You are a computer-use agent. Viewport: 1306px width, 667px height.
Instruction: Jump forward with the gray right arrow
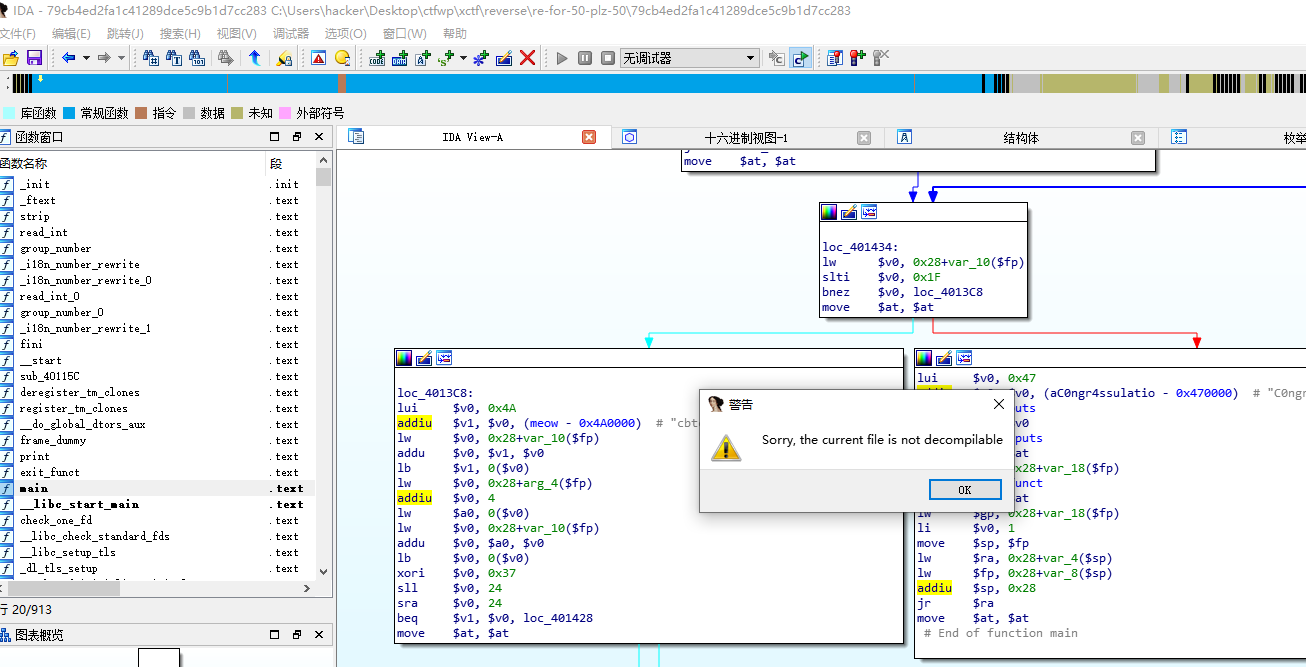point(103,58)
